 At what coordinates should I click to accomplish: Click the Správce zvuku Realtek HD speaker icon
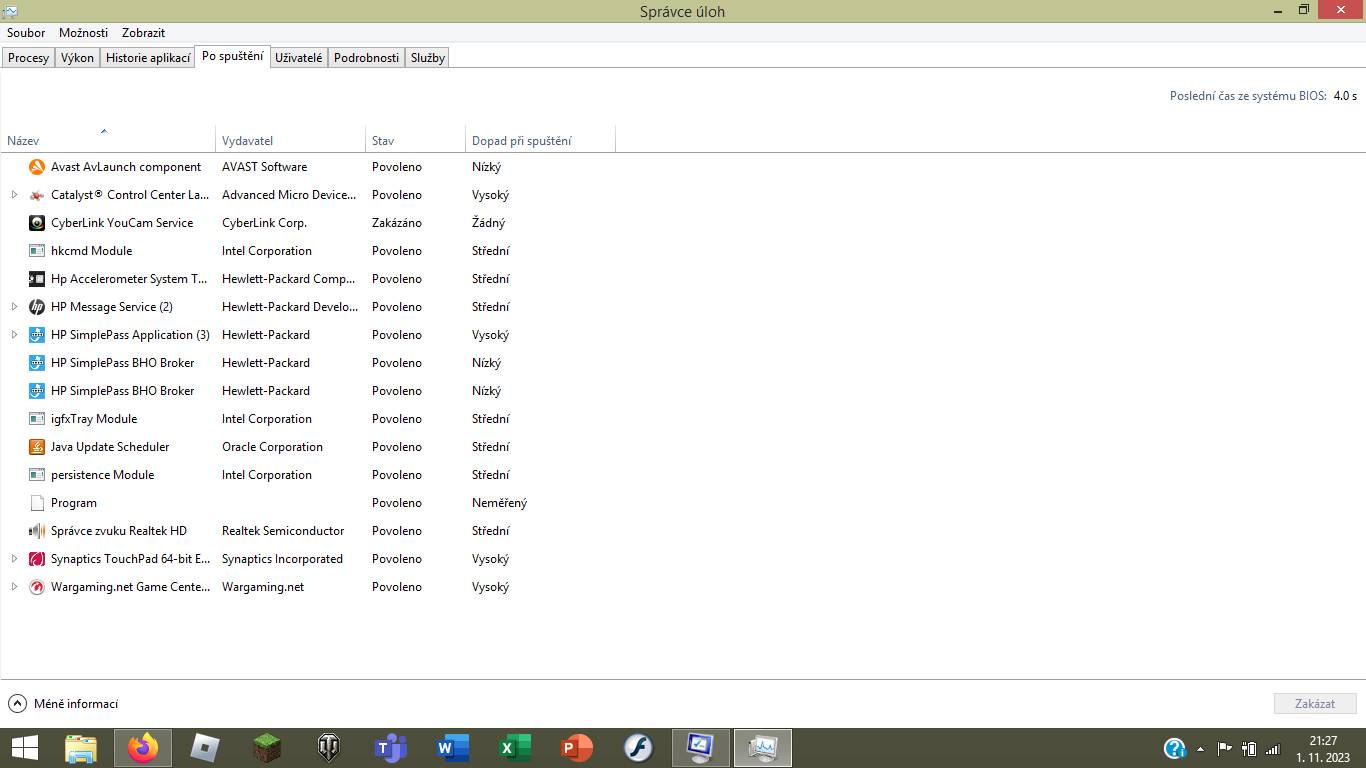(x=37, y=531)
